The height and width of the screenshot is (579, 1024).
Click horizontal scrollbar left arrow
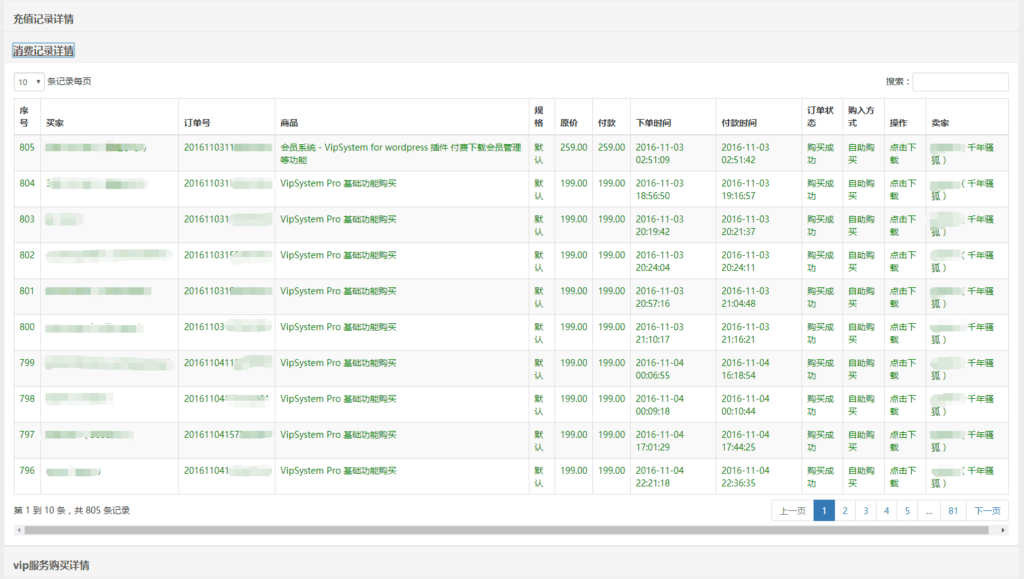pos(19,530)
